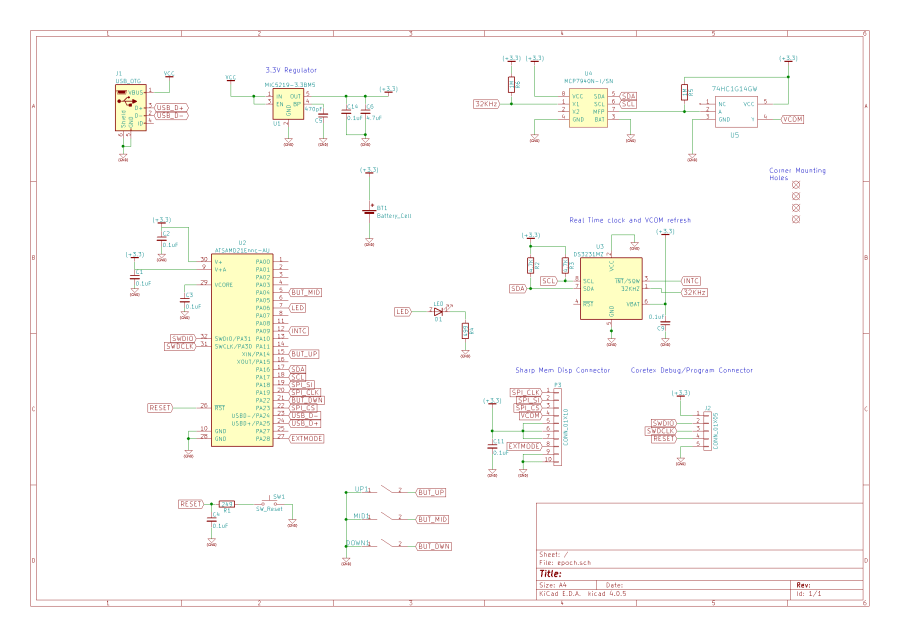This screenshot has height=636, width=899.
Task: Select the VCOM output label near U5
Action: coord(791,120)
